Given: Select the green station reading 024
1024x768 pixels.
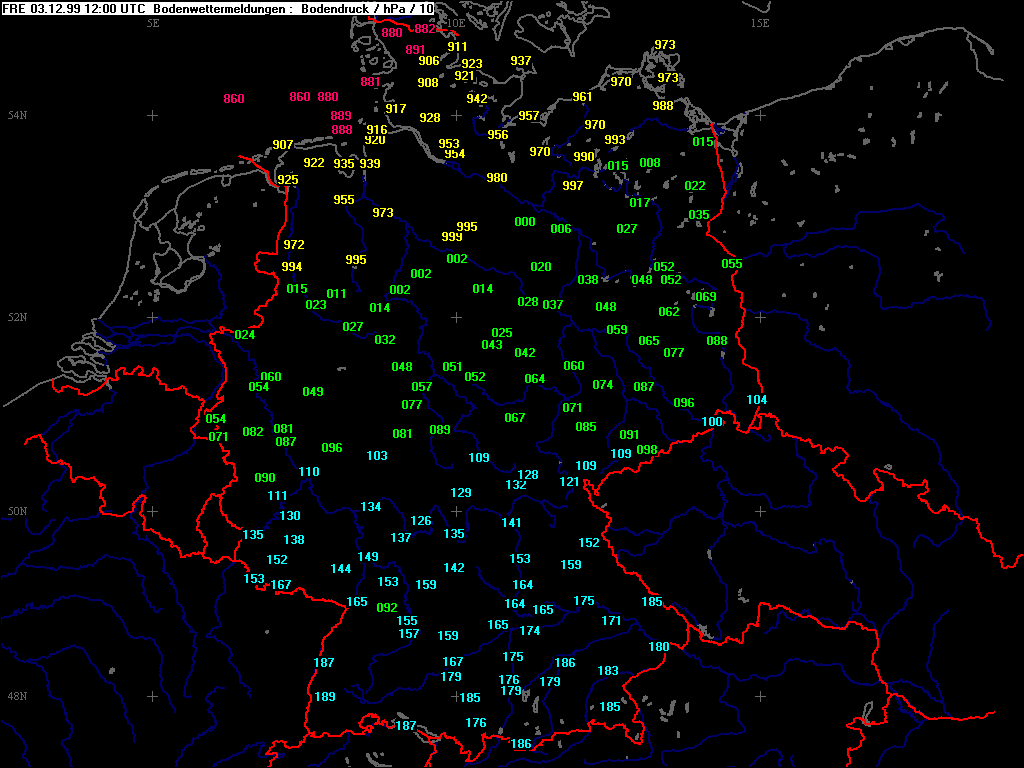Looking at the screenshot, I should pyautogui.click(x=245, y=335).
